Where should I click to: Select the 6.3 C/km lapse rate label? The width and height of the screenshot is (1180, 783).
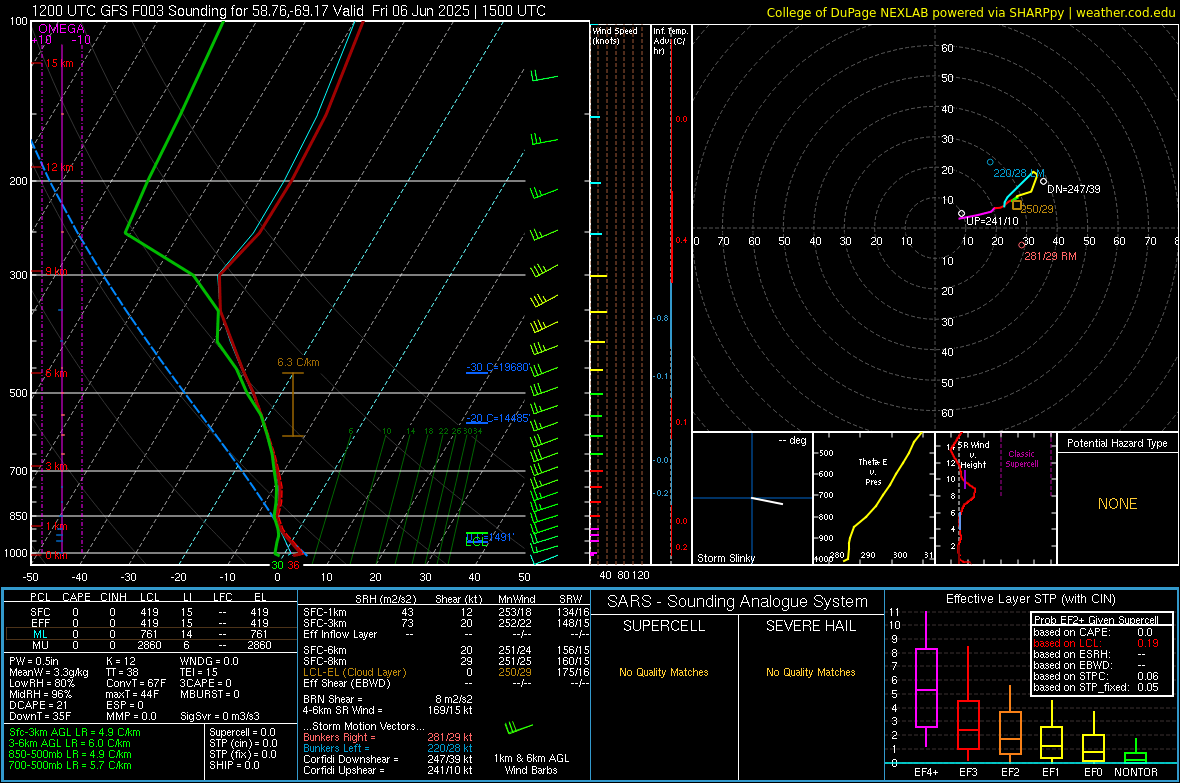(298, 362)
